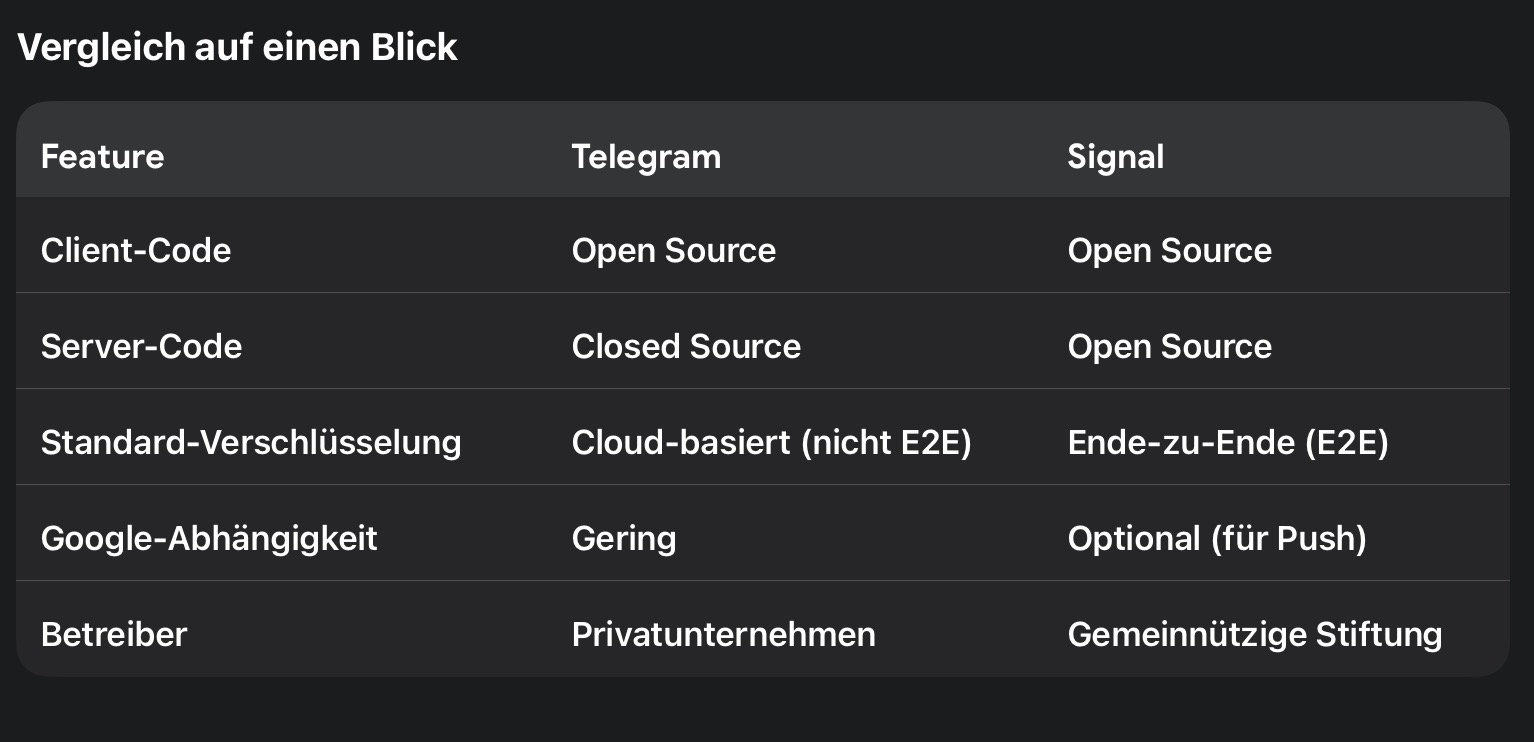Click the 'Betreiber' row label

(x=114, y=634)
